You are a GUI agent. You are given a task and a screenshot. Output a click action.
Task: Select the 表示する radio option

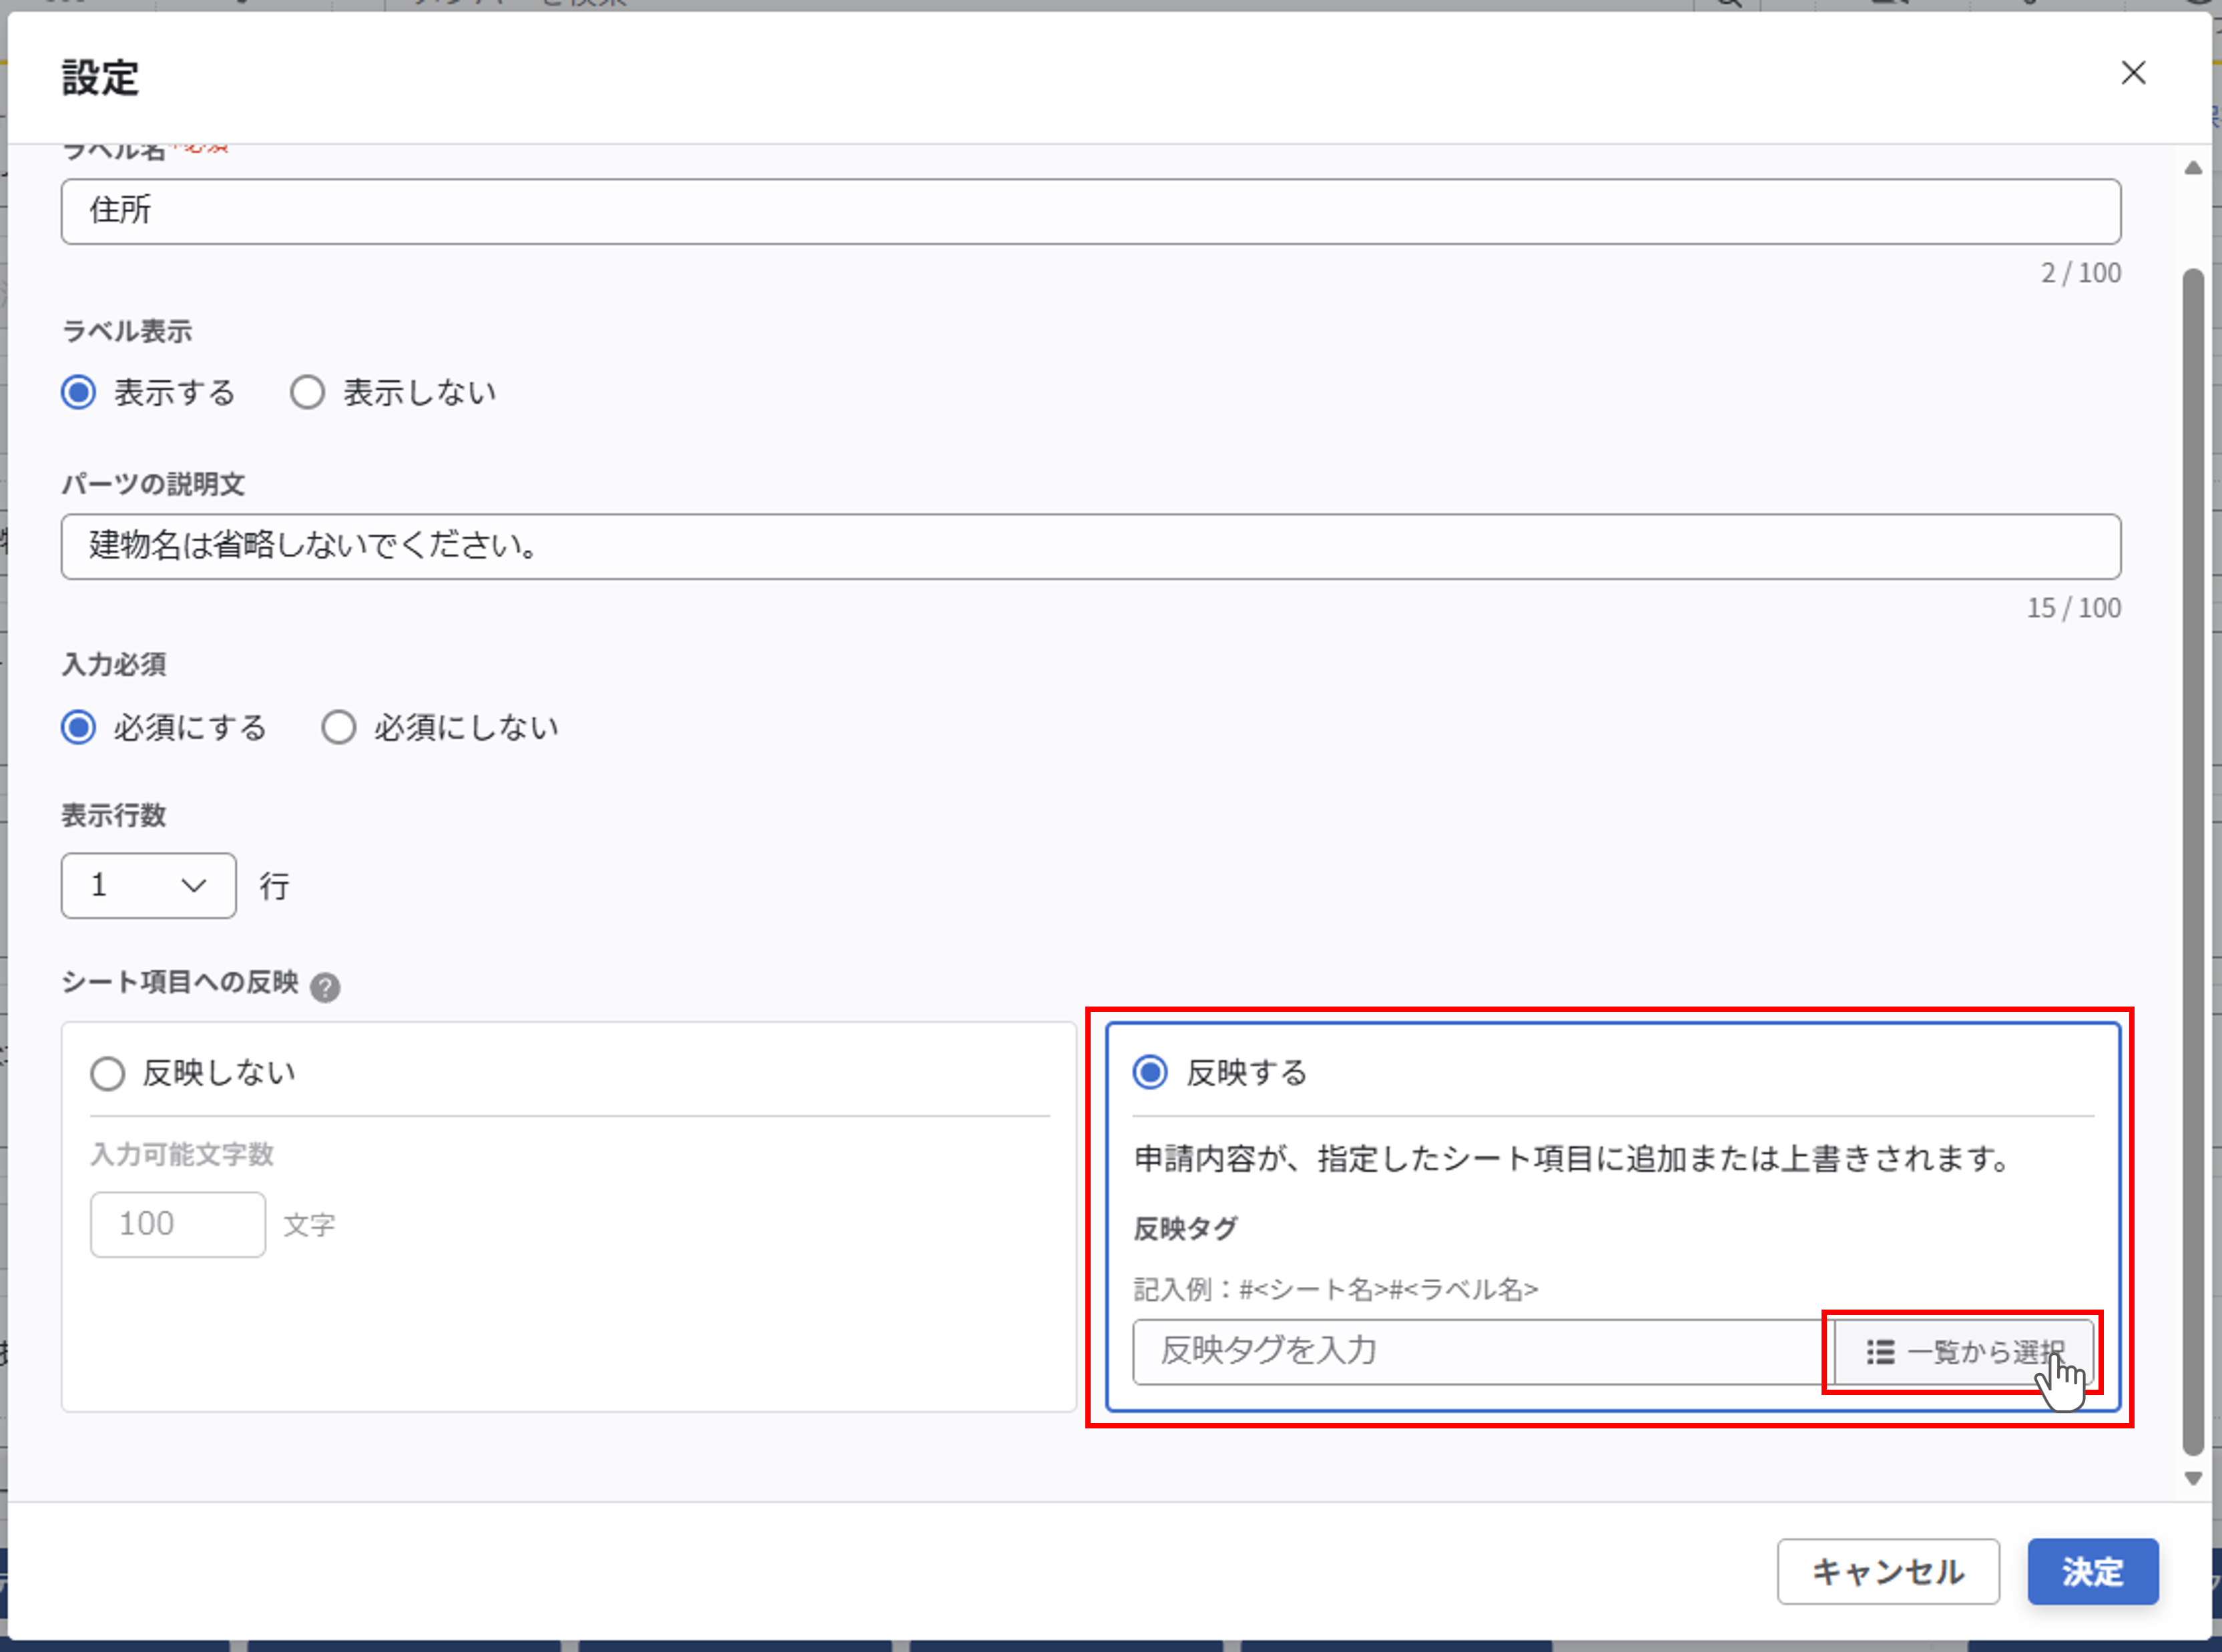coord(78,392)
